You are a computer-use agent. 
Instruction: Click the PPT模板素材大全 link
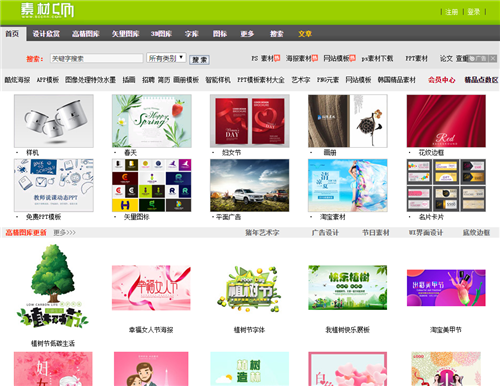tap(261, 80)
